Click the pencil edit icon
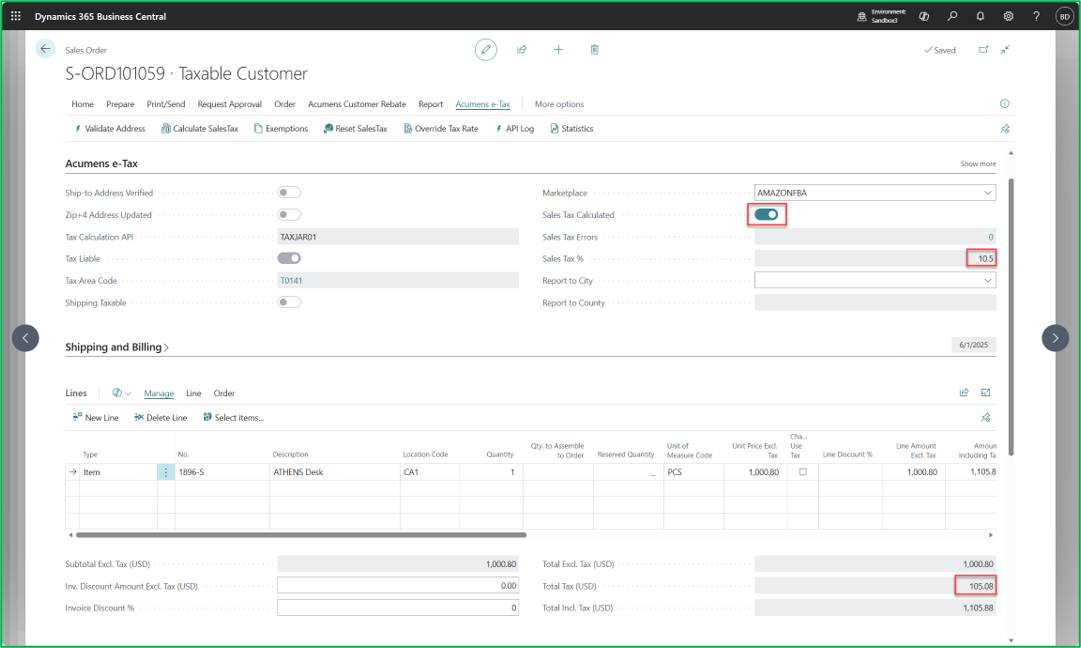The image size is (1081, 648). [486, 50]
